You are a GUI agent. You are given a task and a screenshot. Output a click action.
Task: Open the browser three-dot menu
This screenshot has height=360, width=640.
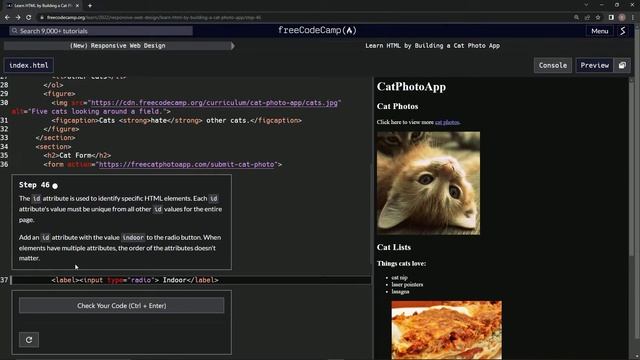tap(633, 18)
